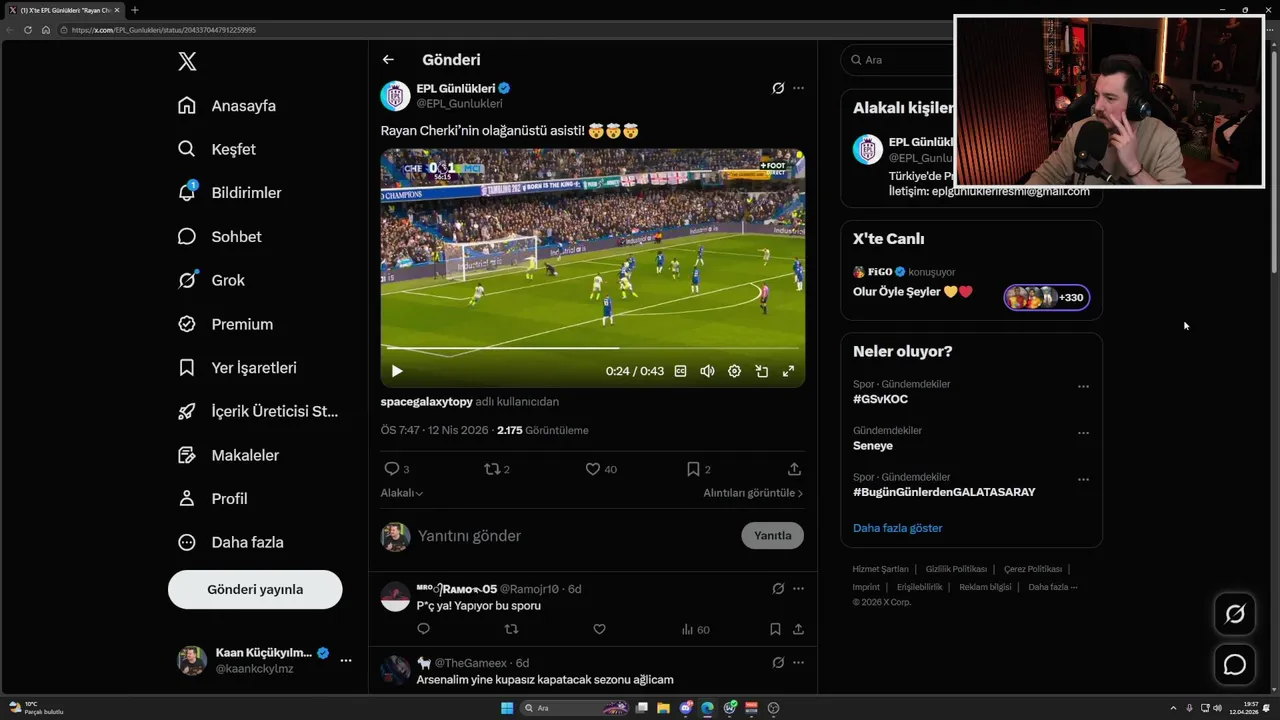Open Yer İşaretleri bookmarks

[x=238, y=368]
